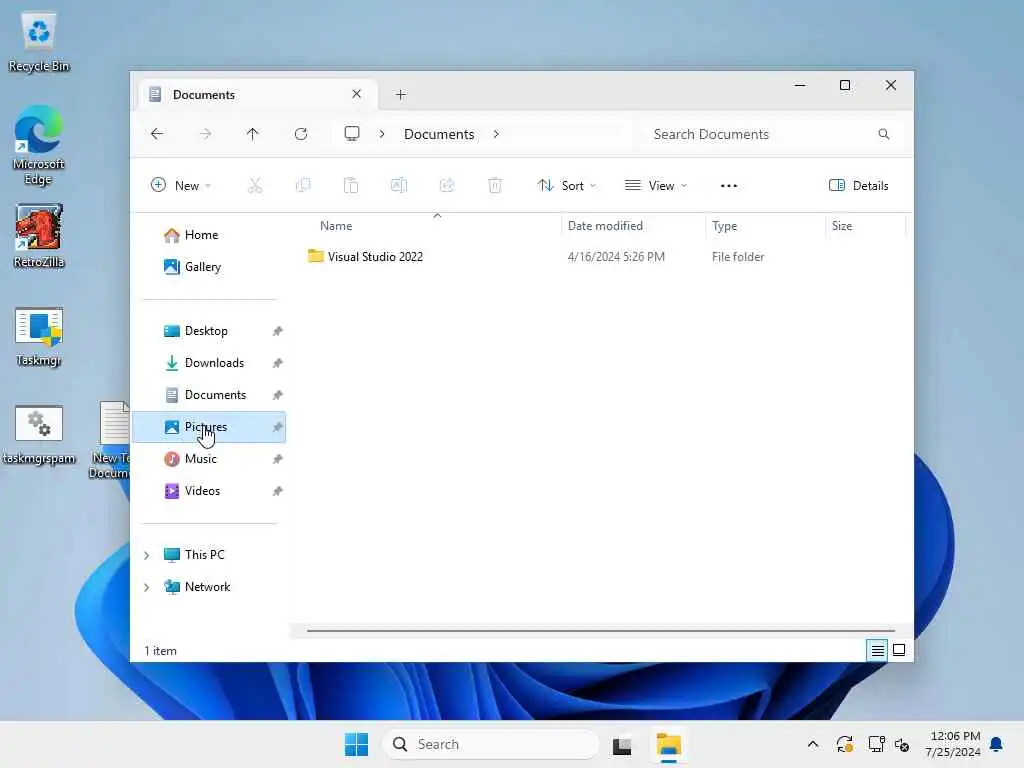Screen dimensions: 1024x768
Task: Click the pin icon beside Videos
Action: click(278, 491)
